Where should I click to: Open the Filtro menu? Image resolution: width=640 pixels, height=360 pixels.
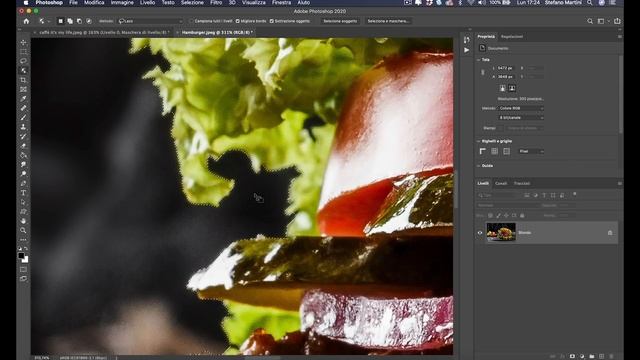[x=216, y=3]
